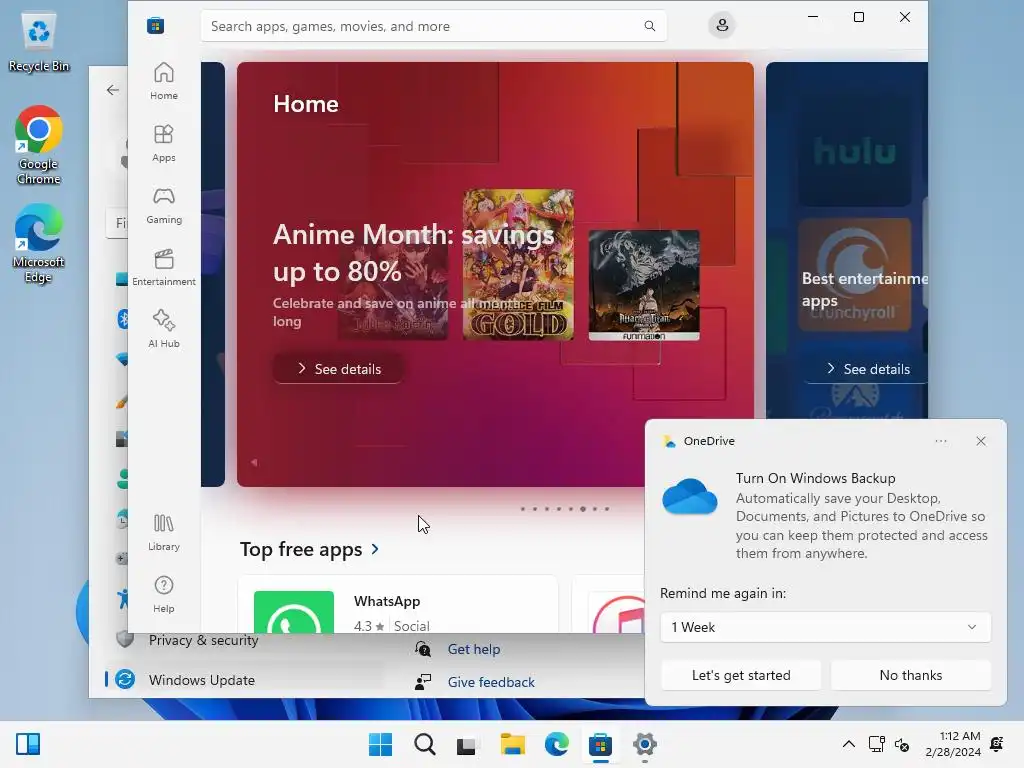The height and width of the screenshot is (768, 1024).
Task: Go back in Settings window
Action: [x=113, y=90]
